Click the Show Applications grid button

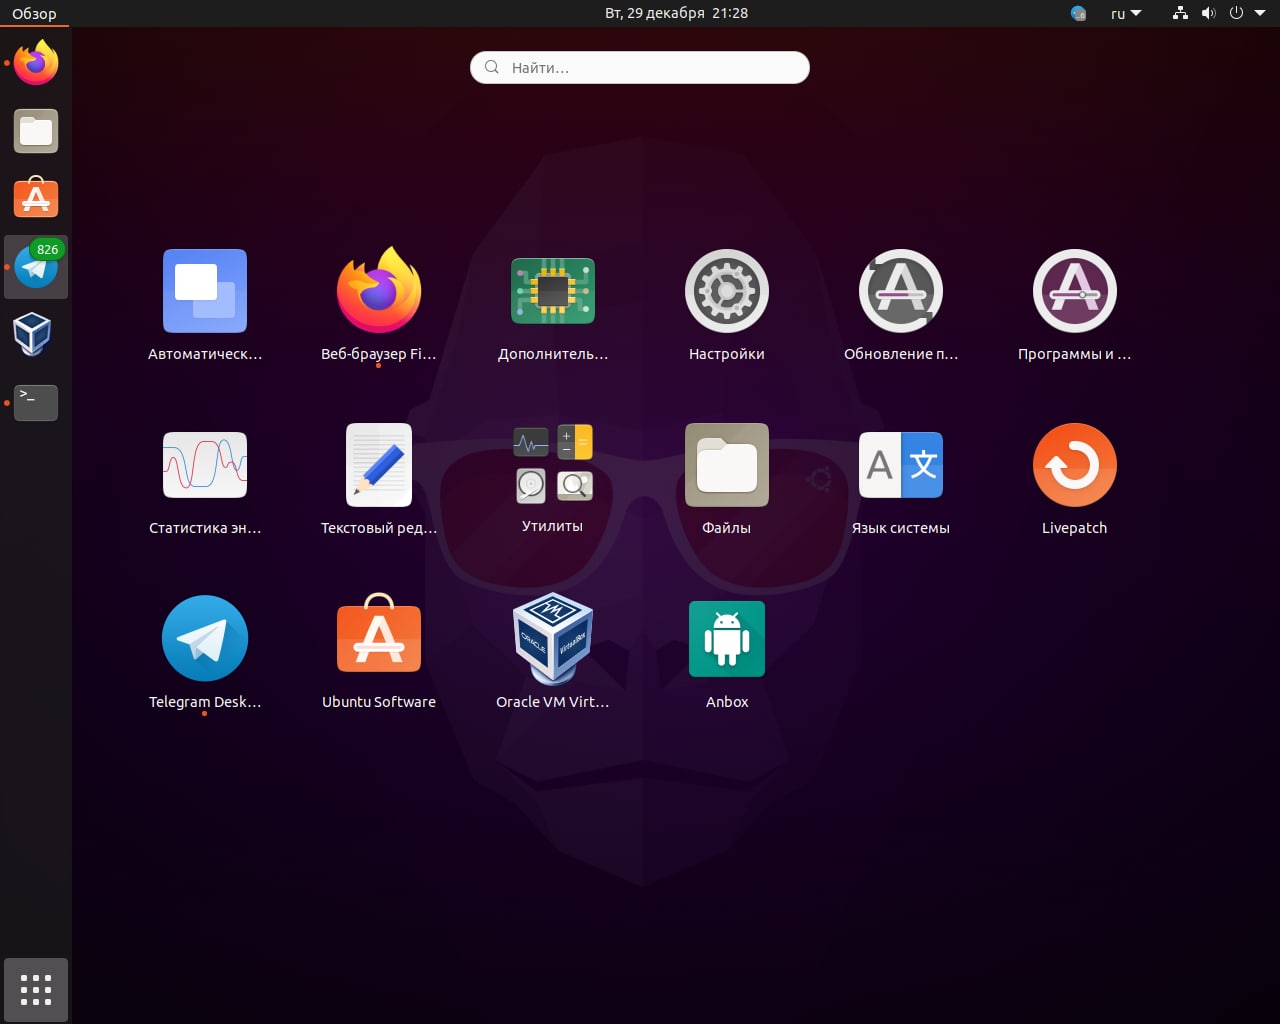(x=36, y=990)
